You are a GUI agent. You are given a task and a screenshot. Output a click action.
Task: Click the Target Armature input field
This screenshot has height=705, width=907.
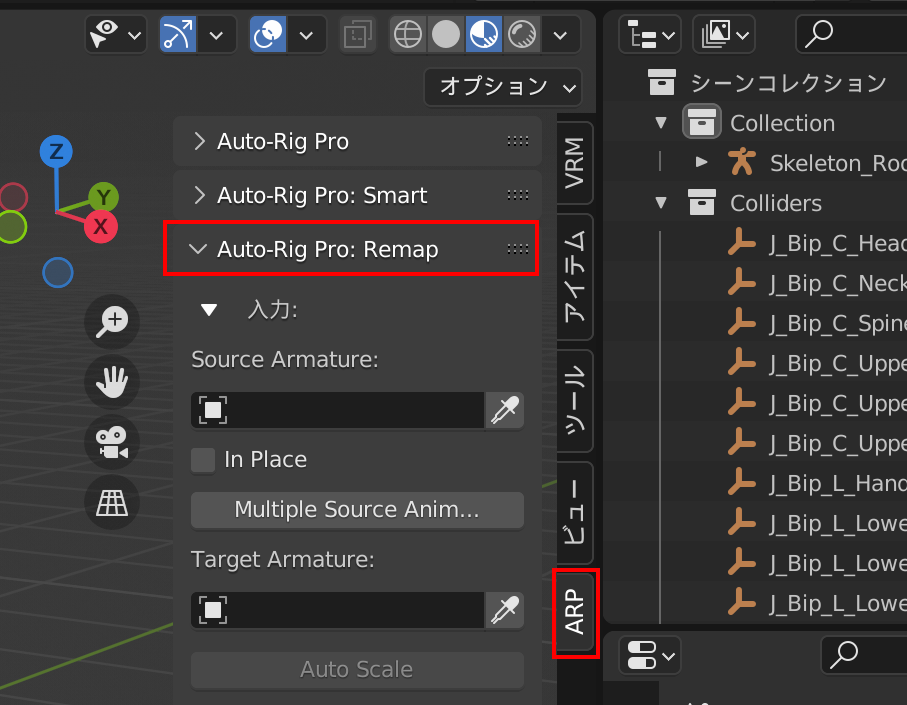pyautogui.click(x=338, y=610)
